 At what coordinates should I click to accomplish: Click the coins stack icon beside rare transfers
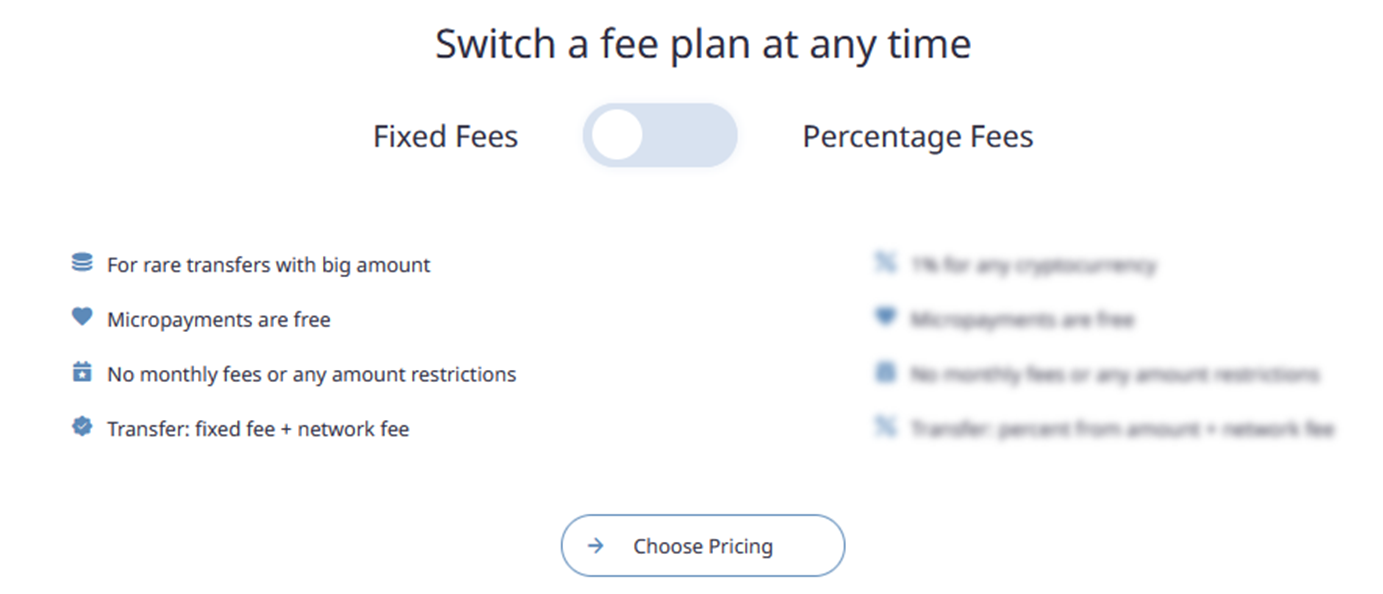pos(82,263)
